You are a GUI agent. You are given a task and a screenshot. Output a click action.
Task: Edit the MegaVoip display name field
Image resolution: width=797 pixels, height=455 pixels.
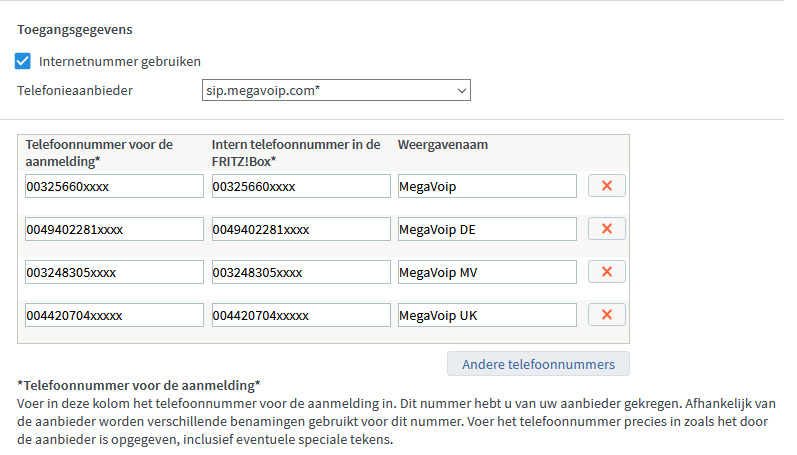pos(487,186)
